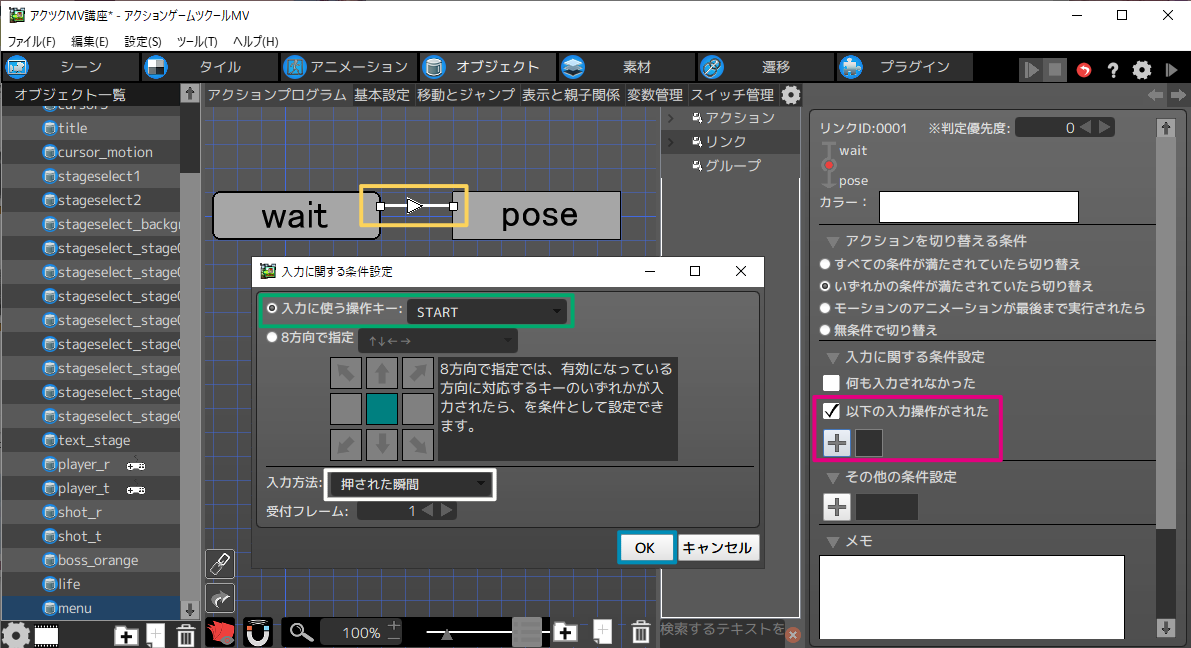Click the magnifier zoom icon
The height and width of the screenshot is (648, 1191).
[301, 632]
